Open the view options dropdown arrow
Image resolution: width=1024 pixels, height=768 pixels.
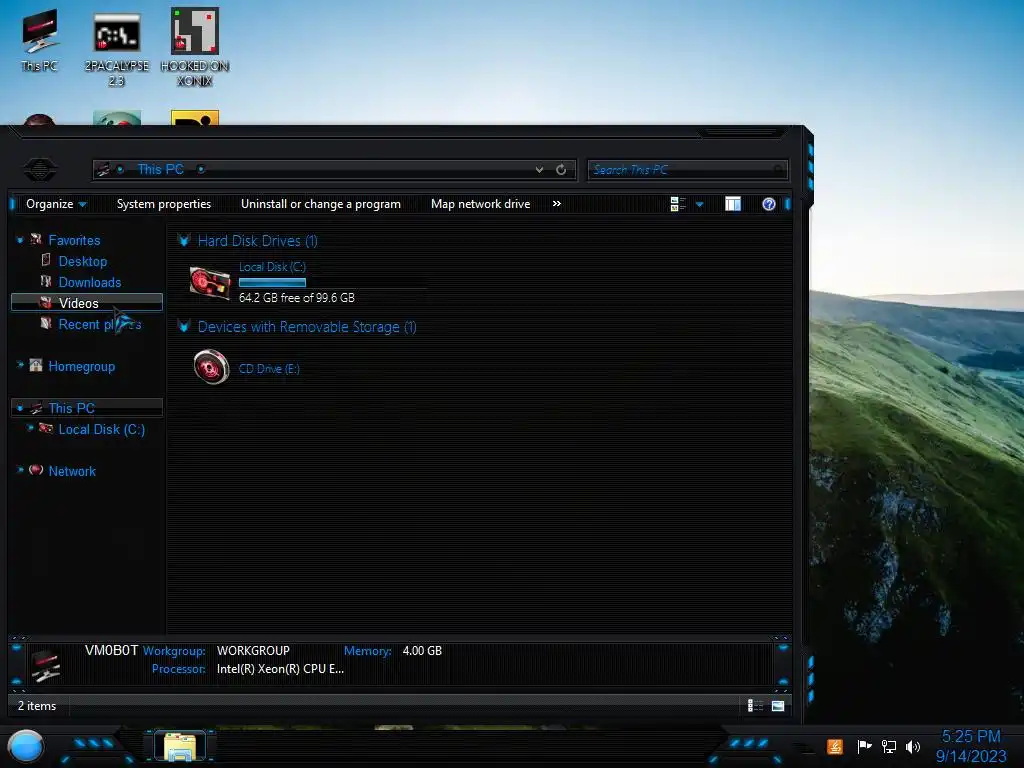699,204
